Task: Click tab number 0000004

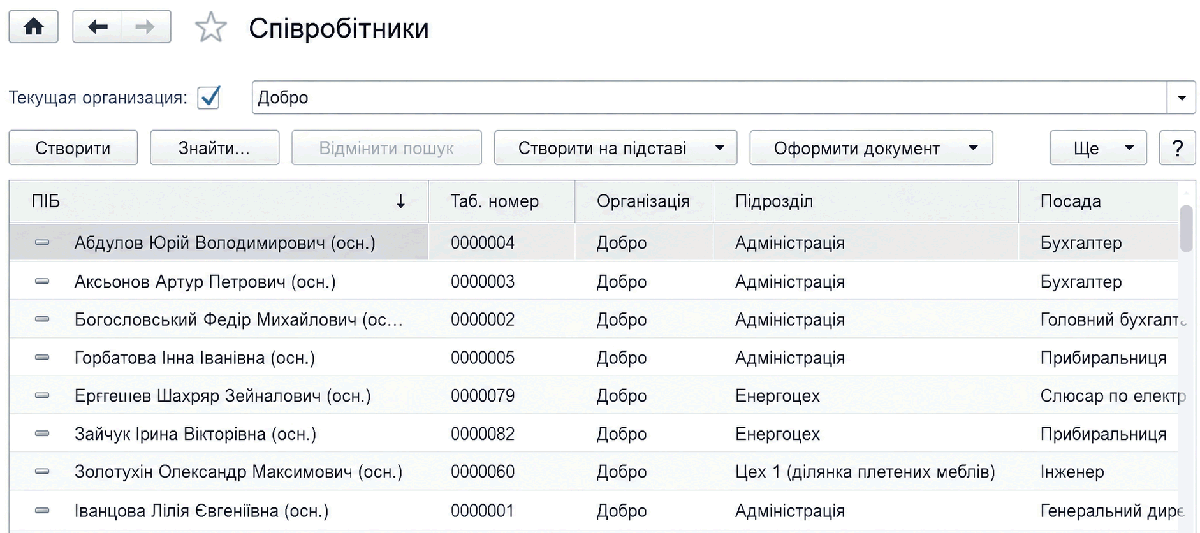Action: click(483, 243)
